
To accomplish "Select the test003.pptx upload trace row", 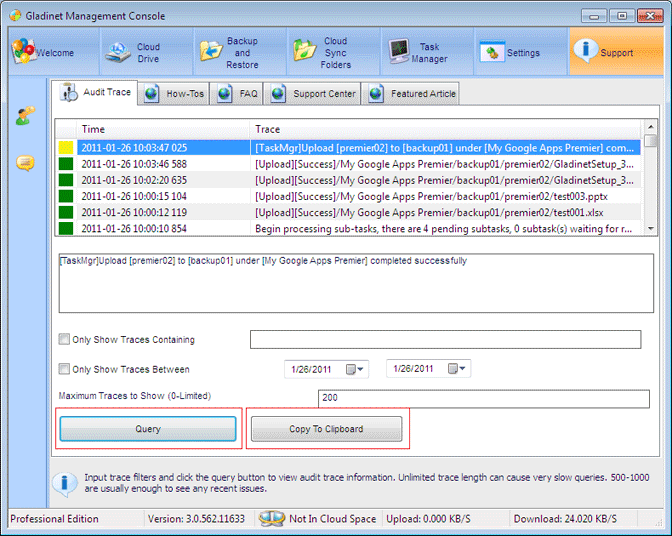I will (348, 196).
